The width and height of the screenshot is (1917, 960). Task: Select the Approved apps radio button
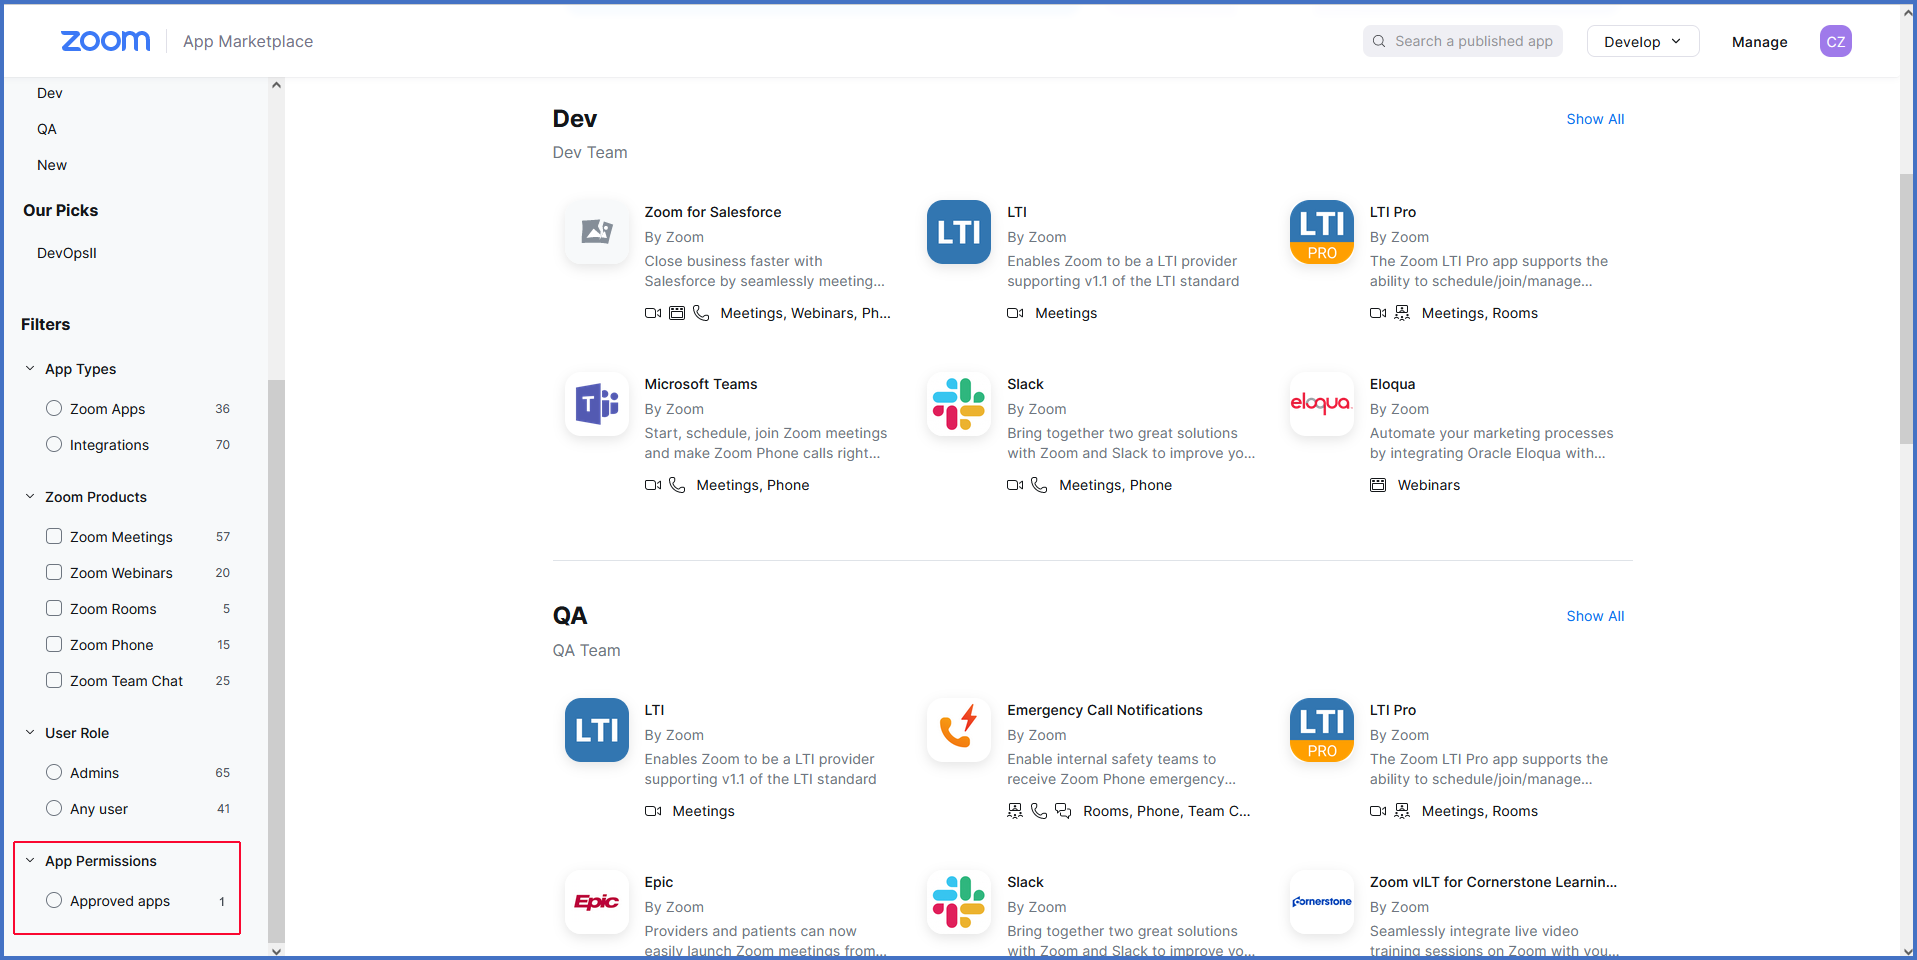54,900
